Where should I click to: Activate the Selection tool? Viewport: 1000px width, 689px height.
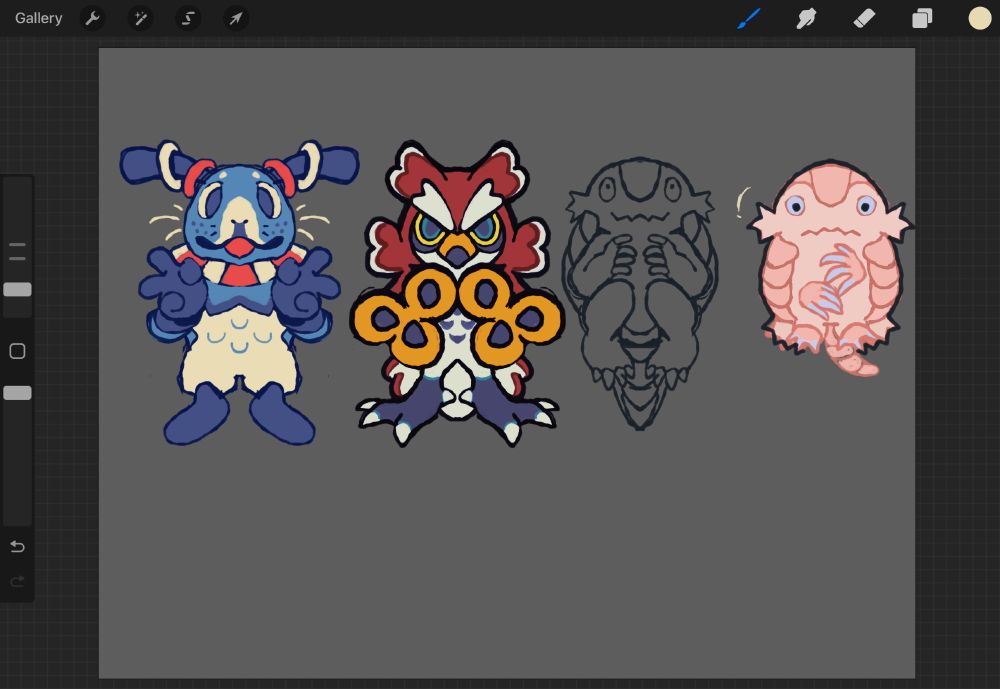coord(188,19)
